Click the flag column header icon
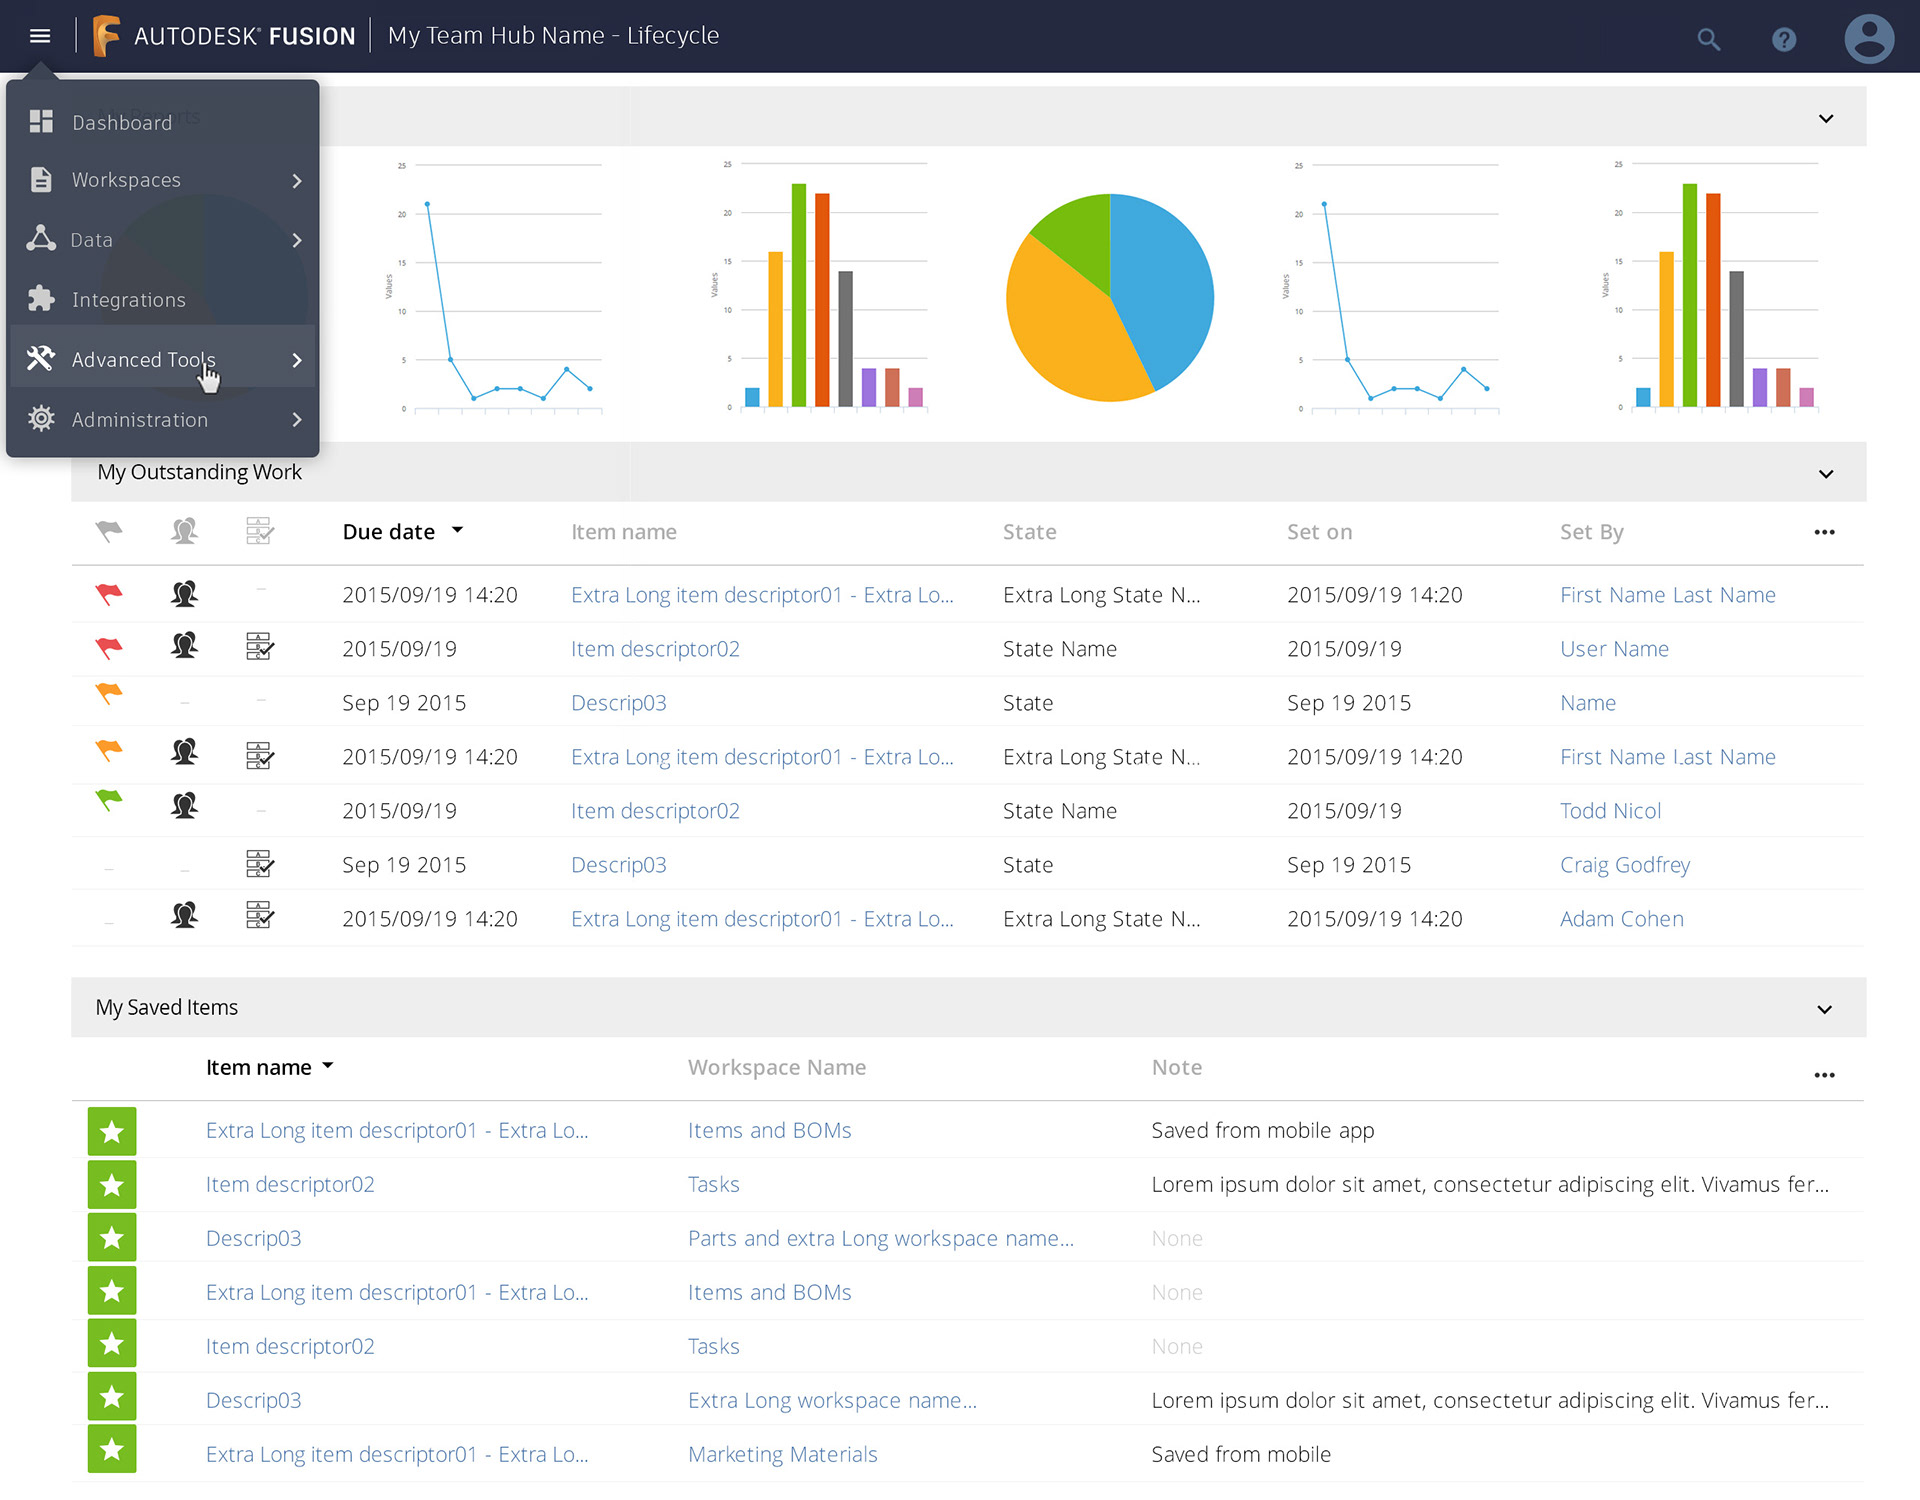 108,531
